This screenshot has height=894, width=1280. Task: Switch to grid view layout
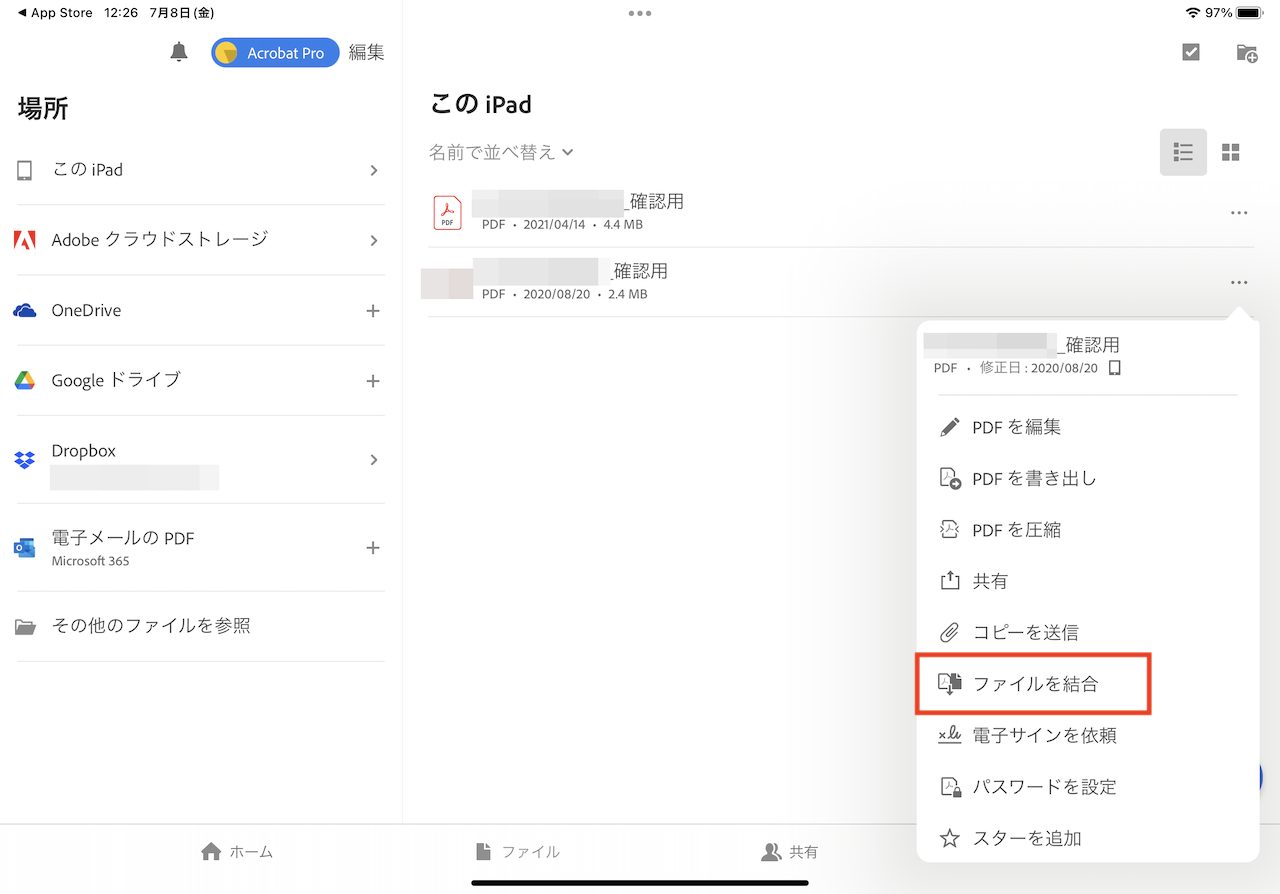coord(1231,152)
